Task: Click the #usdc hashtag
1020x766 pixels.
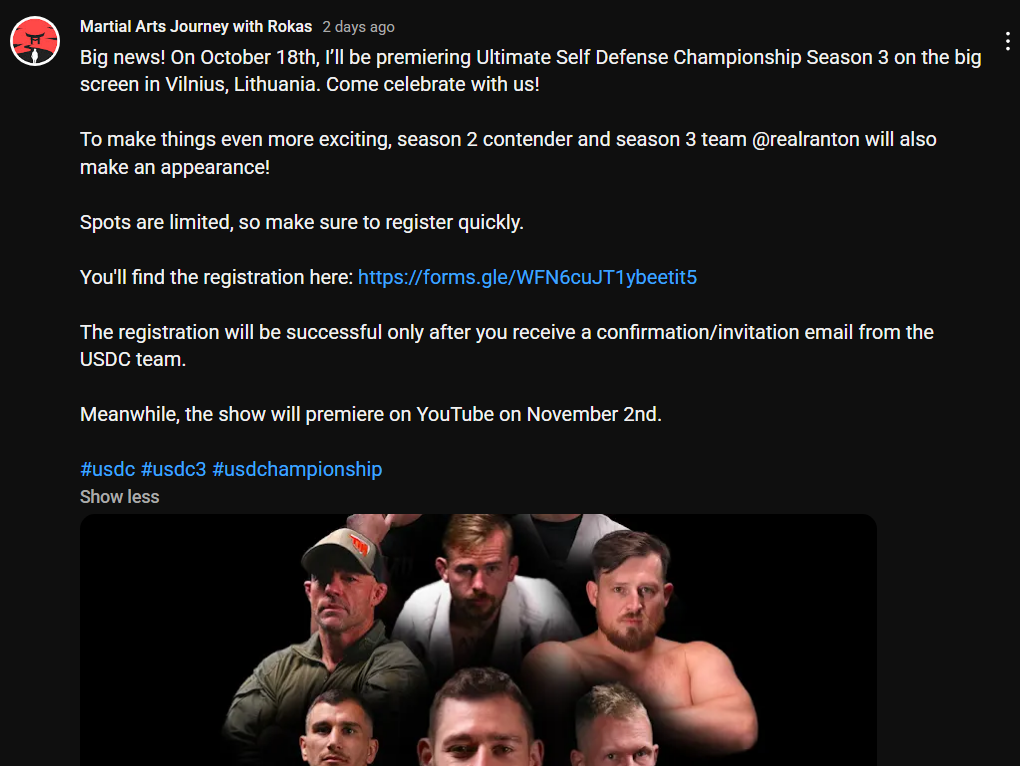Action: (107, 469)
